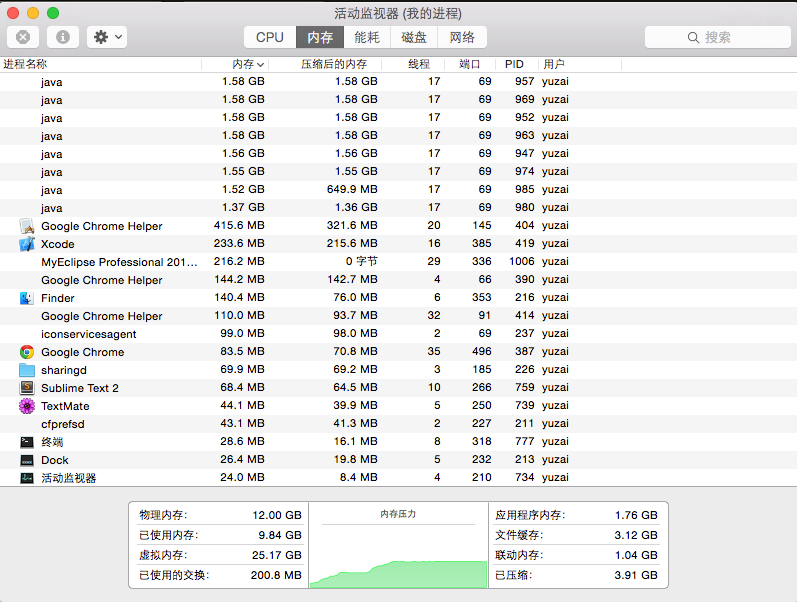The height and width of the screenshot is (602, 797).
Task: Sort by 进程名称 column header
Action: (x=101, y=64)
